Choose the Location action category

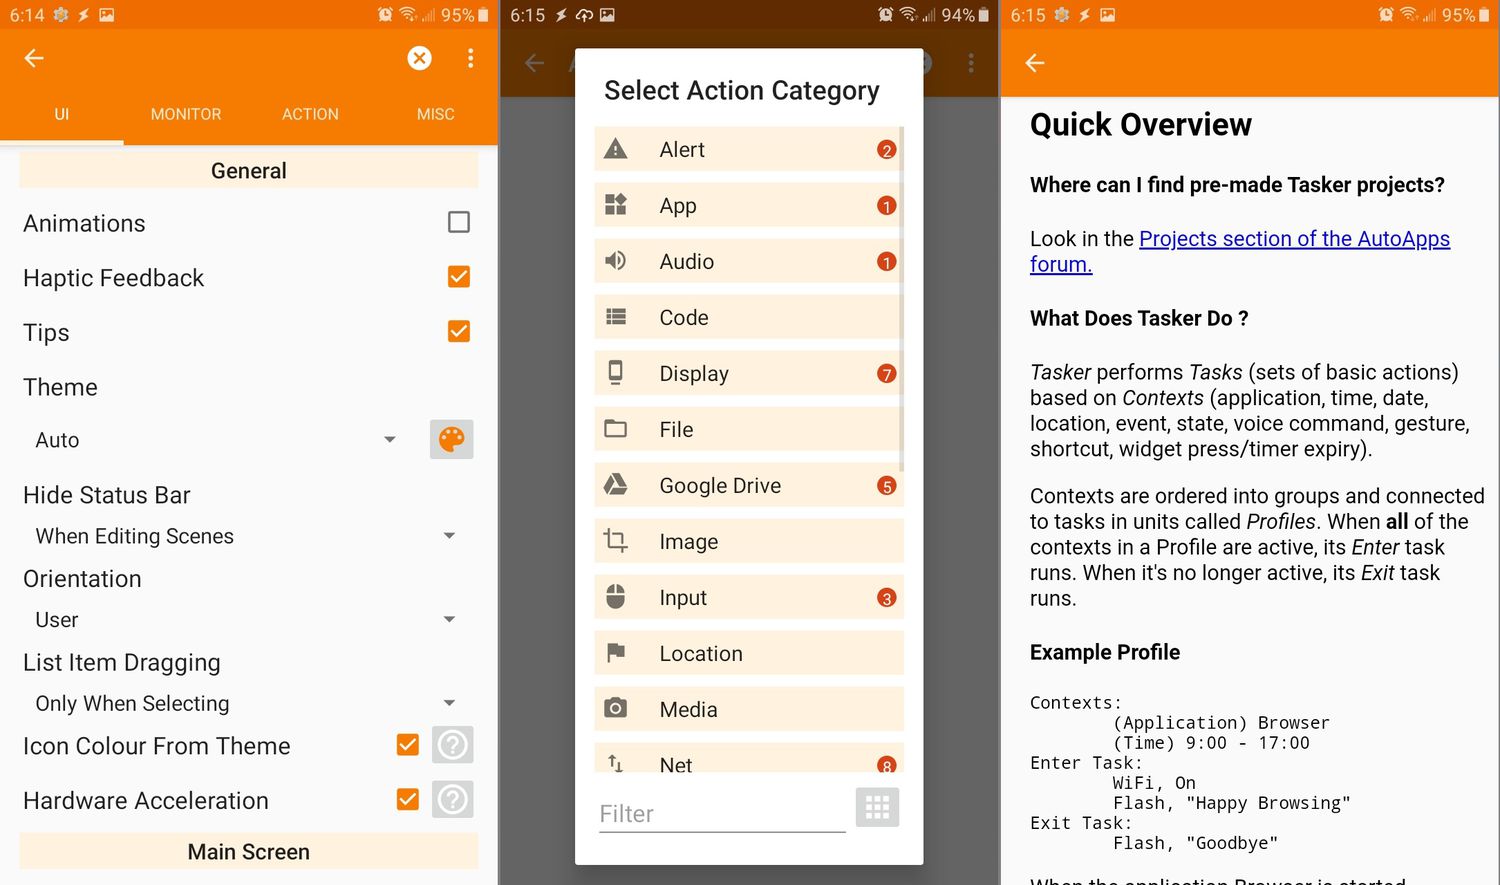[x=749, y=653]
